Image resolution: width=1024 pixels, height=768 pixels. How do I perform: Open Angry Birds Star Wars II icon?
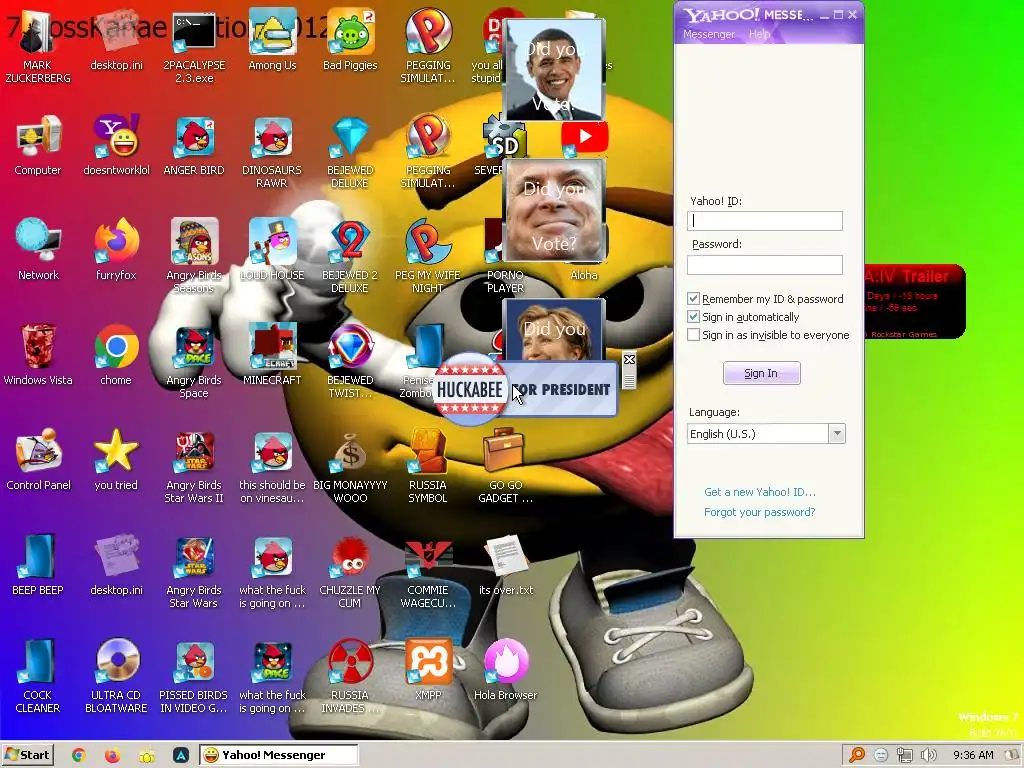tap(194, 466)
